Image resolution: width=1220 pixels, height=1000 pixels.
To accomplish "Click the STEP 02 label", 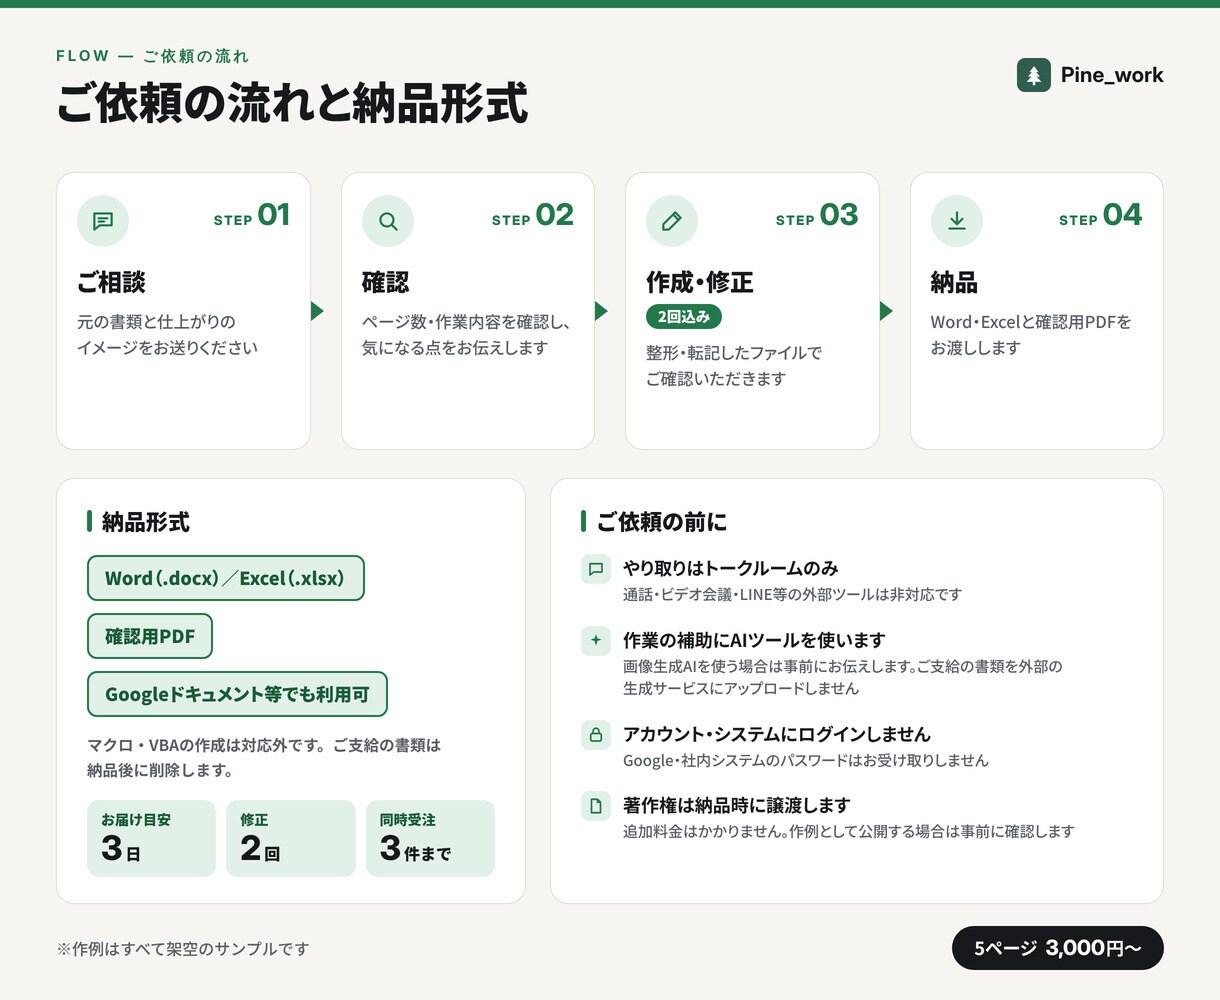I will pyautogui.click(x=533, y=216).
